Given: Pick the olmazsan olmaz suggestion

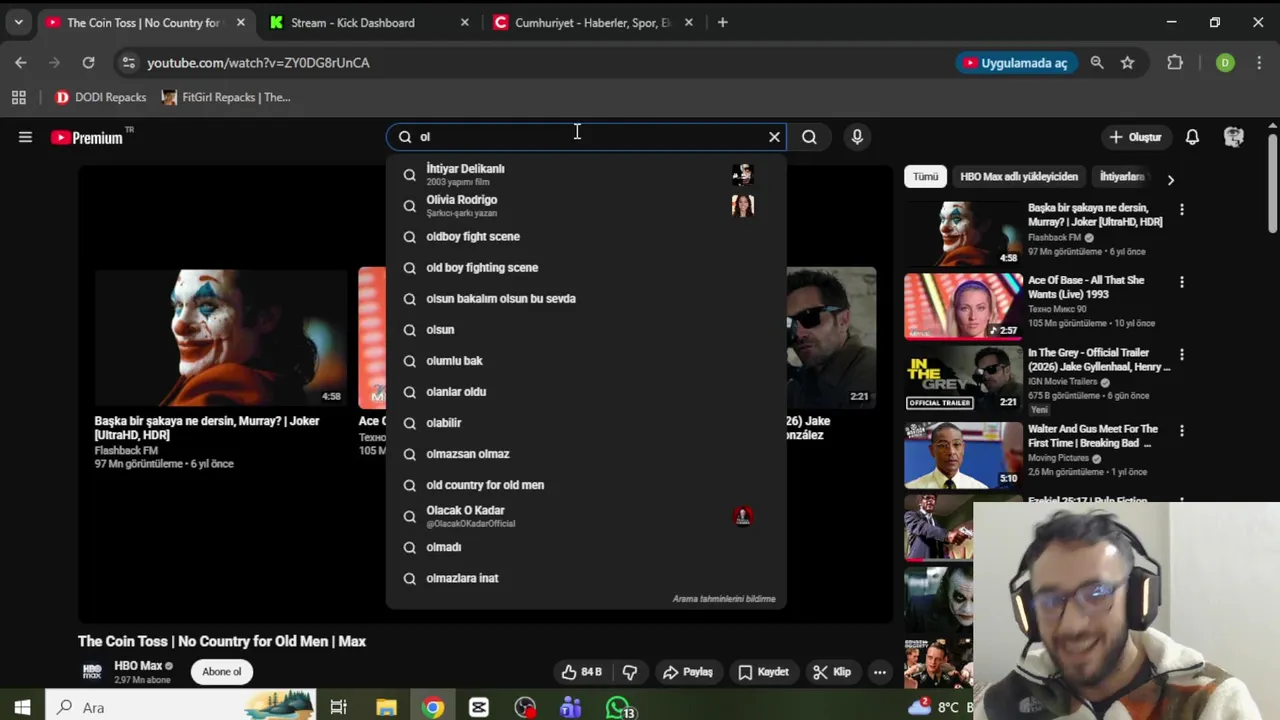Looking at the screenshot, I should click(586, 454).
